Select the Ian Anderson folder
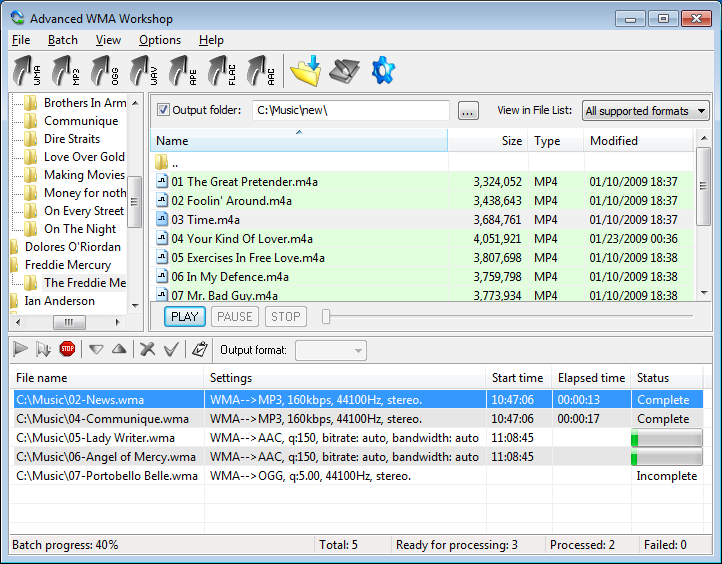 pos(59,301)
